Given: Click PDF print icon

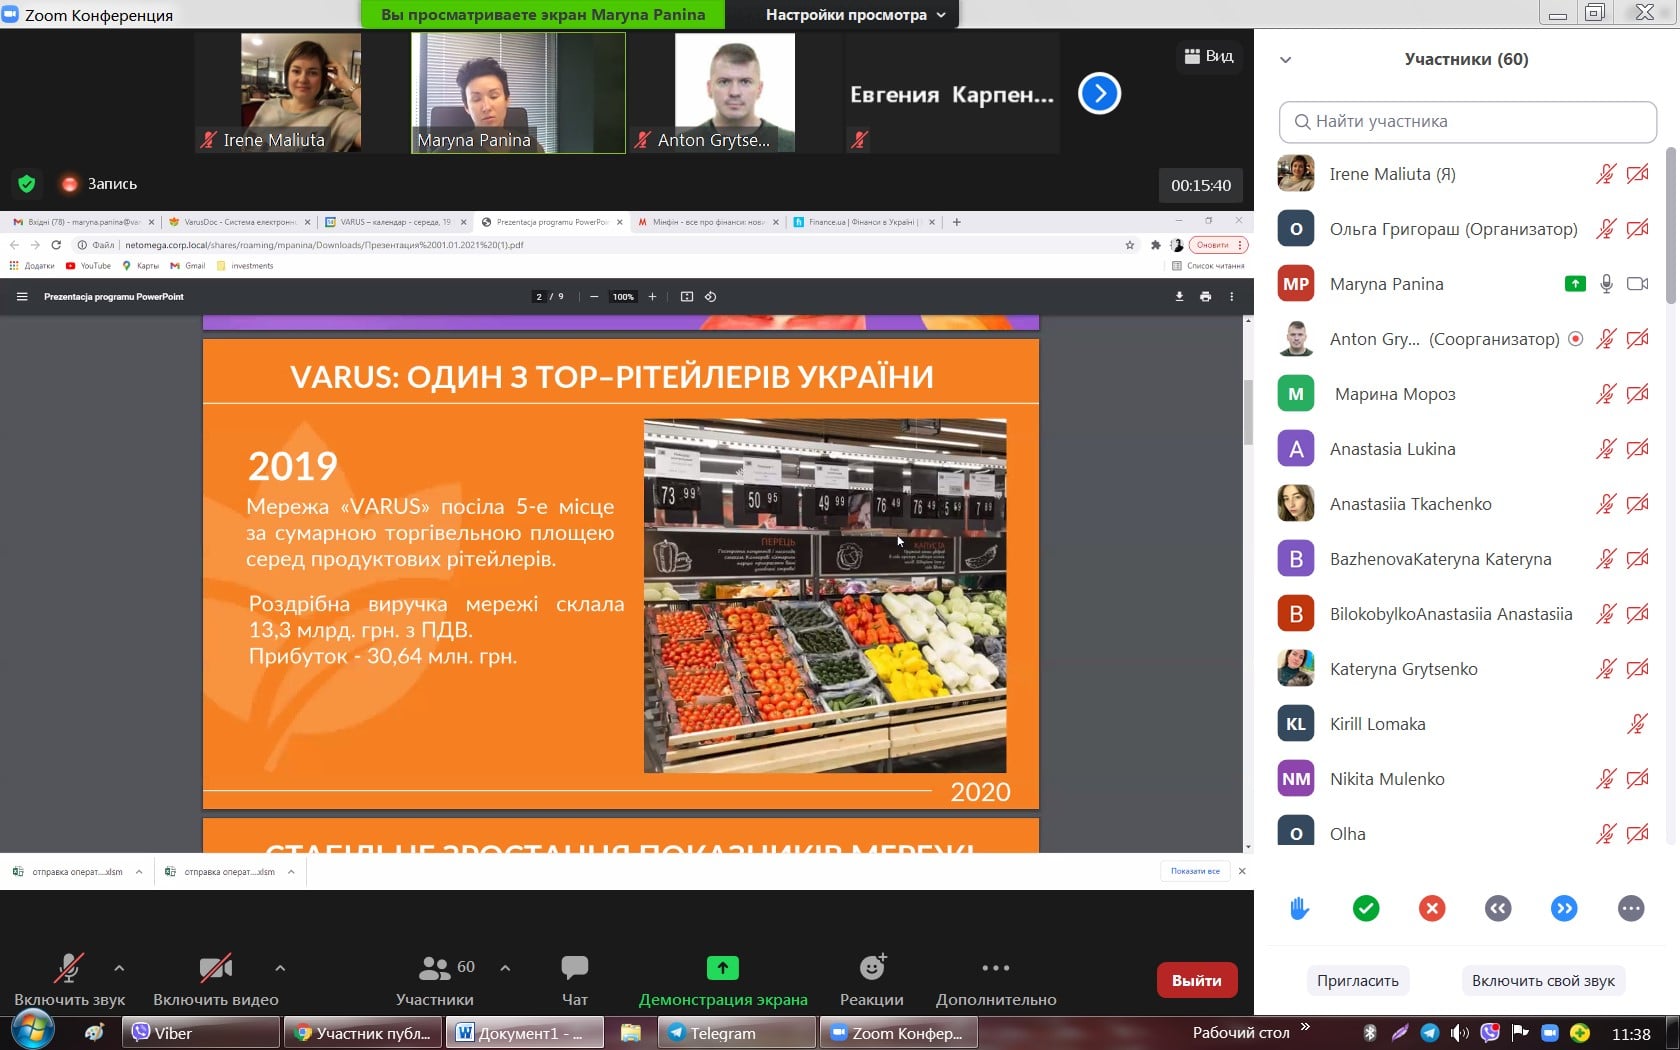Looking at the screenshot, I should [1205, 297].
